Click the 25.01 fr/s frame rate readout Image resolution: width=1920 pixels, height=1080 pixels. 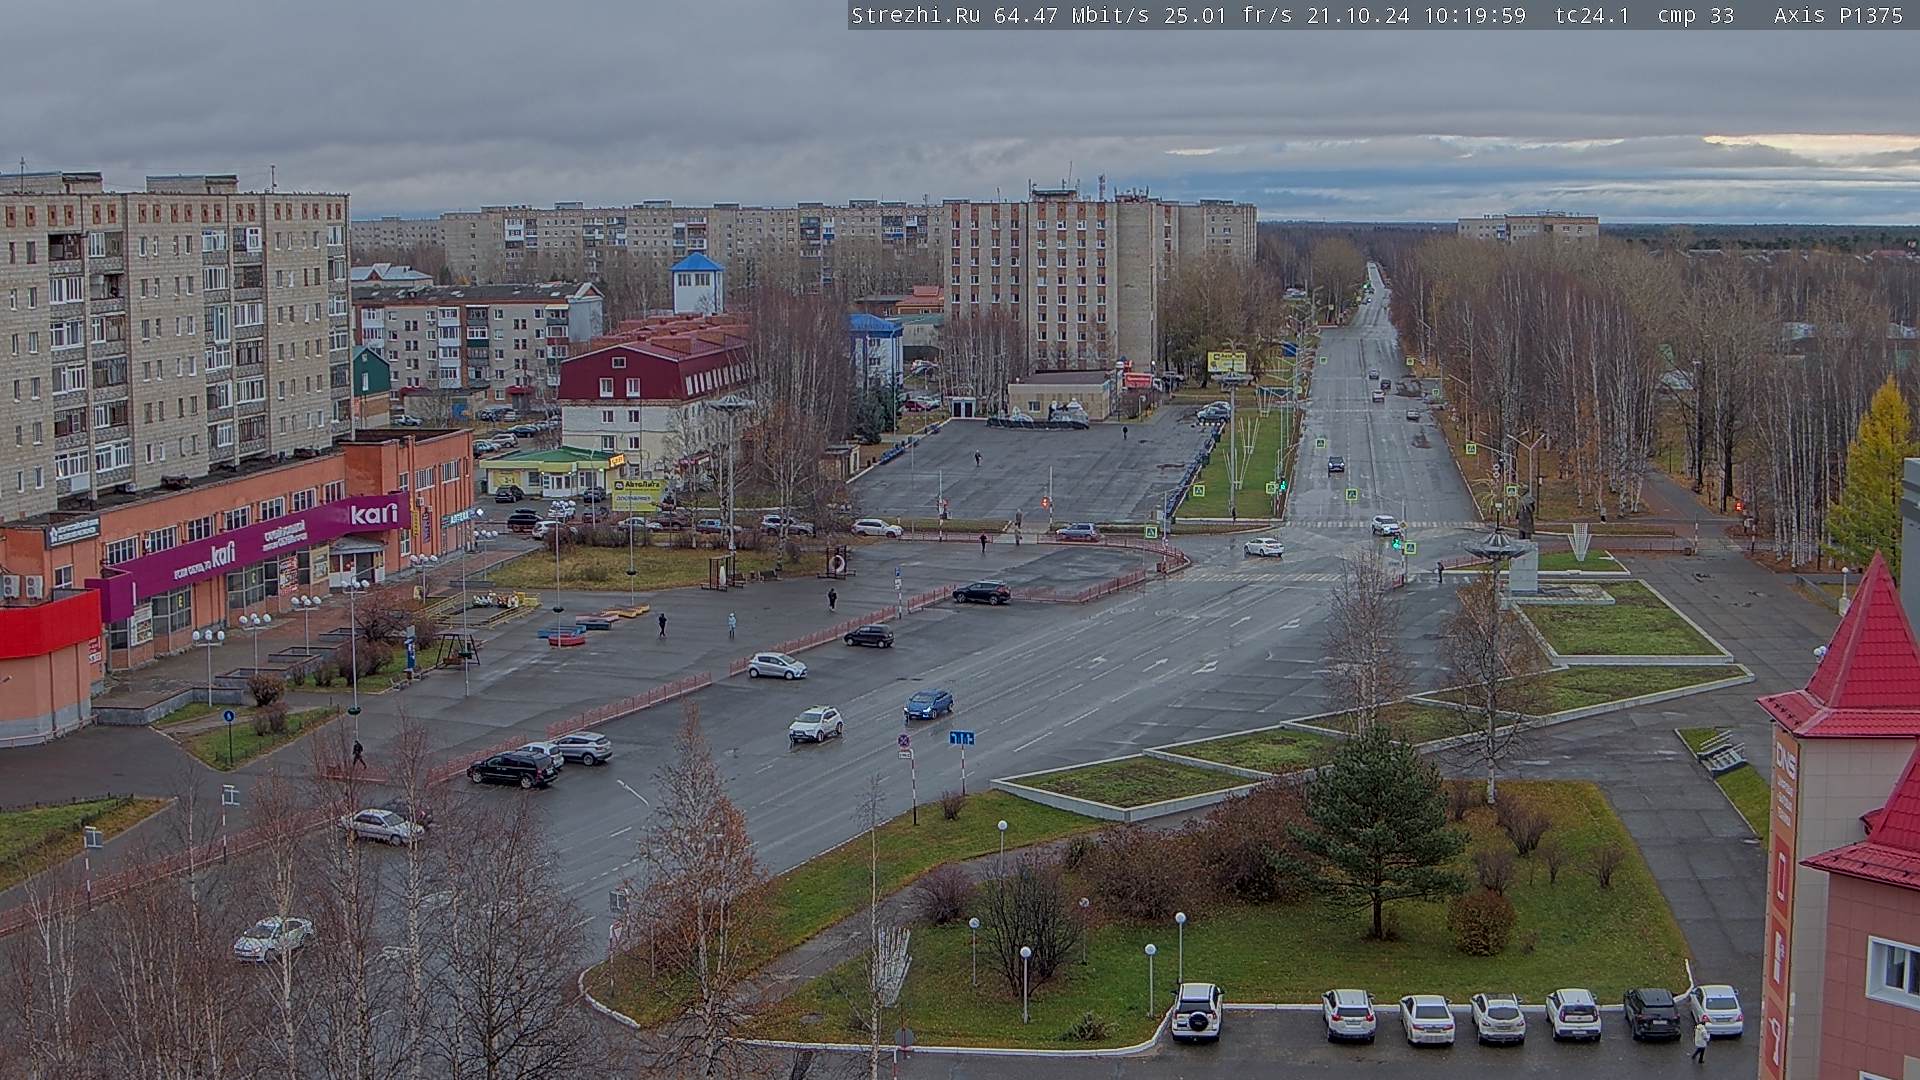click(1228, 15)
